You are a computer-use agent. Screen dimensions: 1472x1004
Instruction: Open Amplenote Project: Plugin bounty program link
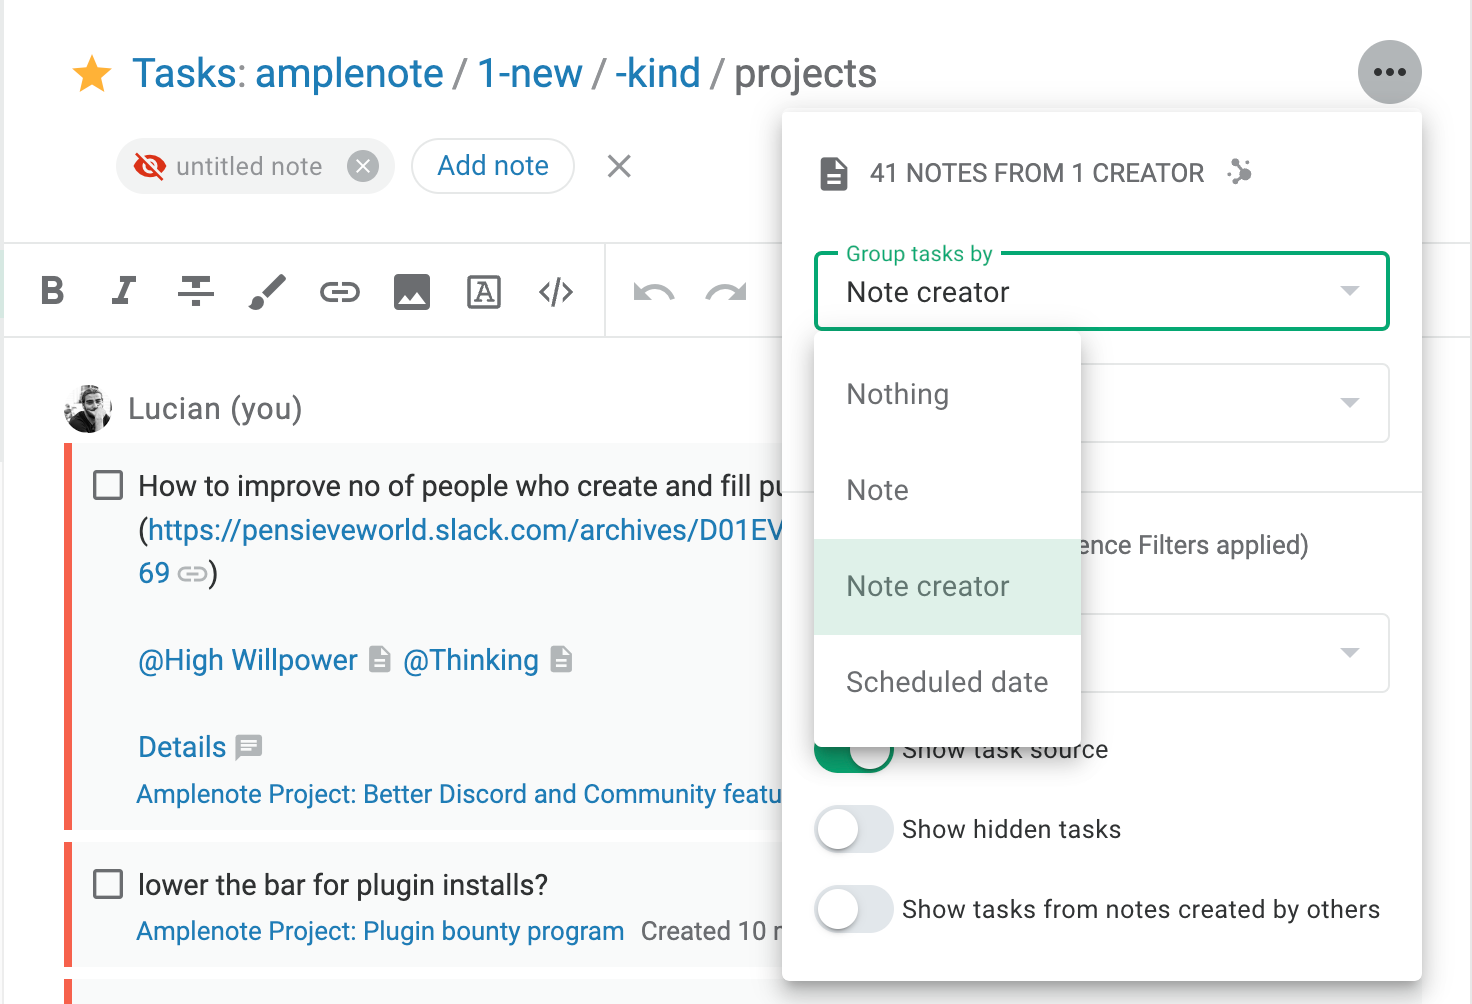click(380, 931)
